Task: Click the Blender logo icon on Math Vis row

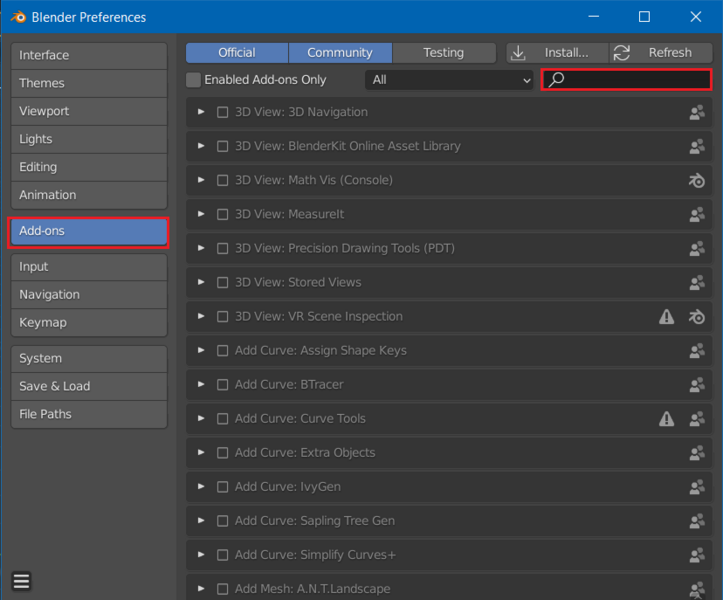Action: pyautogui.click(x=697, y=180)
